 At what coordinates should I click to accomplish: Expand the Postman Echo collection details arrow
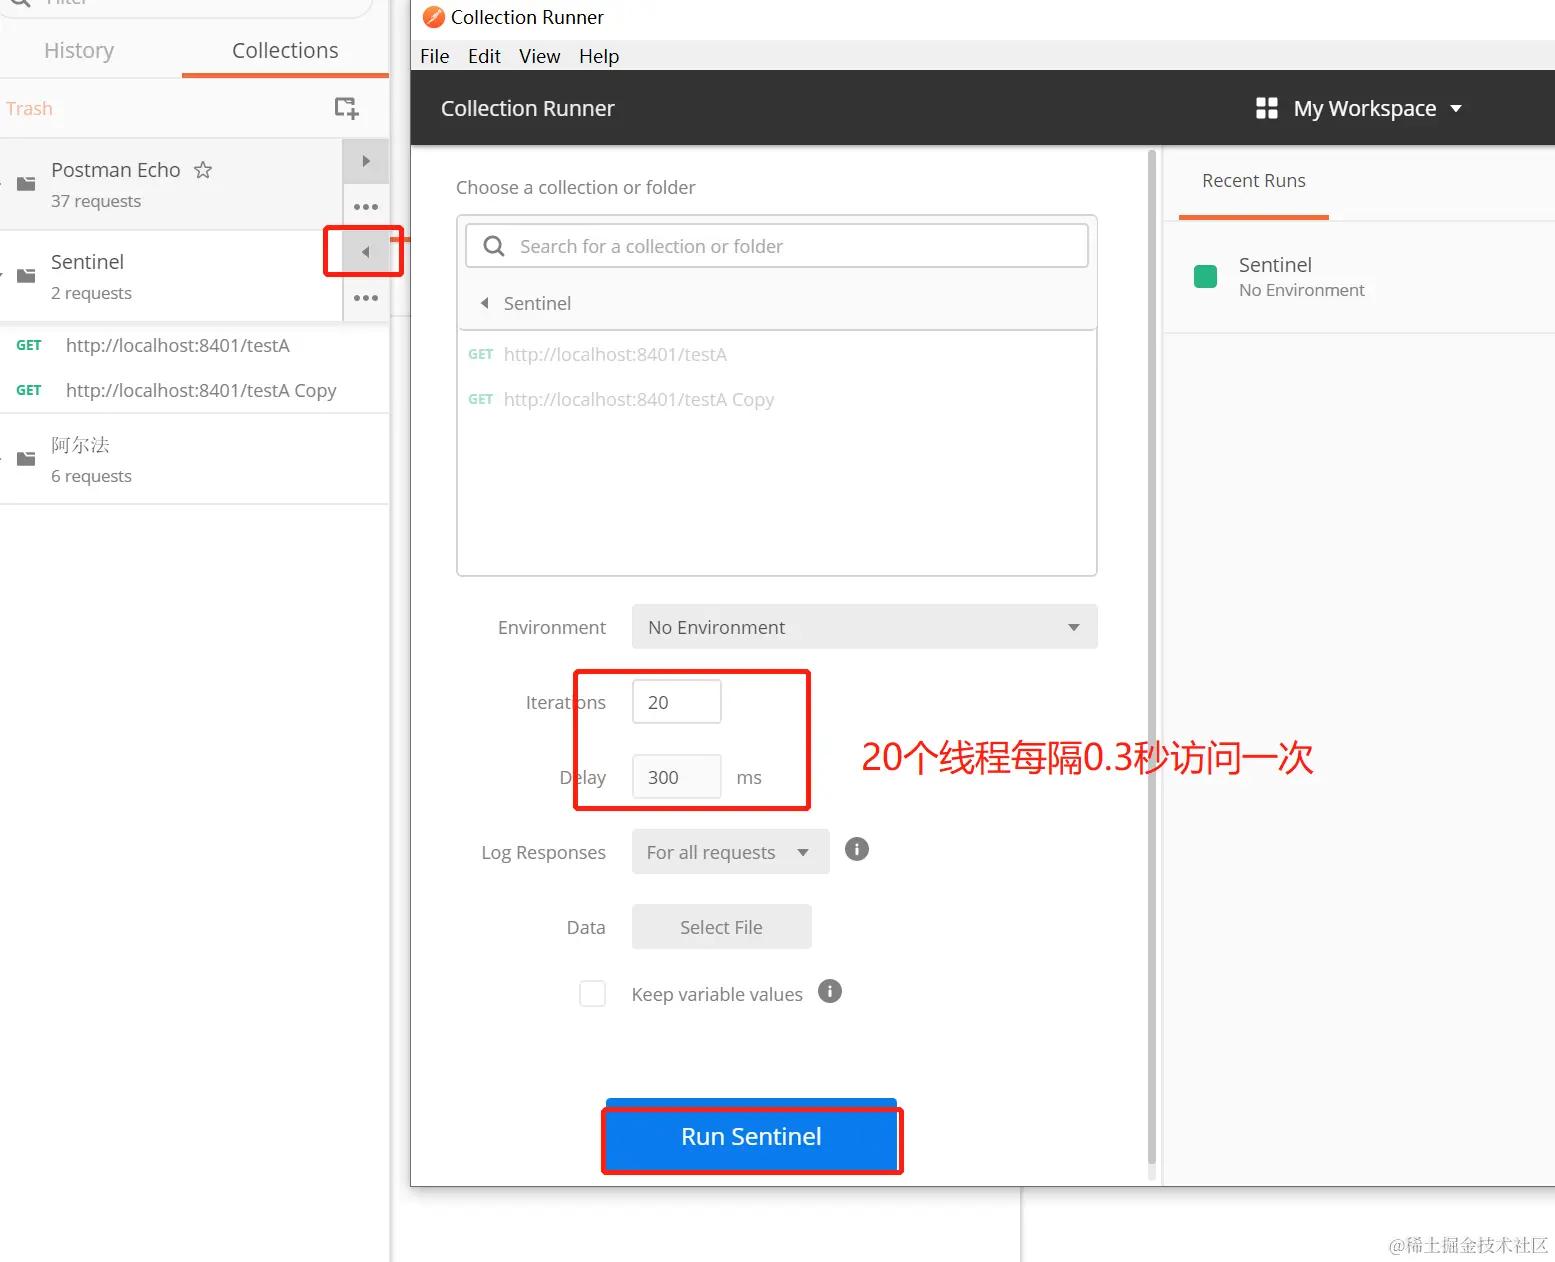coord(366,161)
